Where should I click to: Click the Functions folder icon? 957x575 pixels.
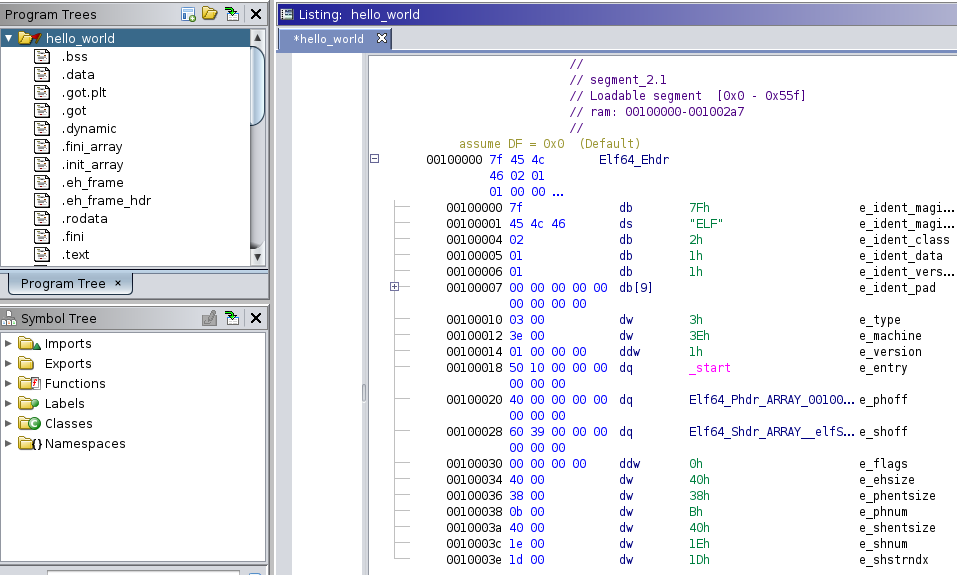29,383
